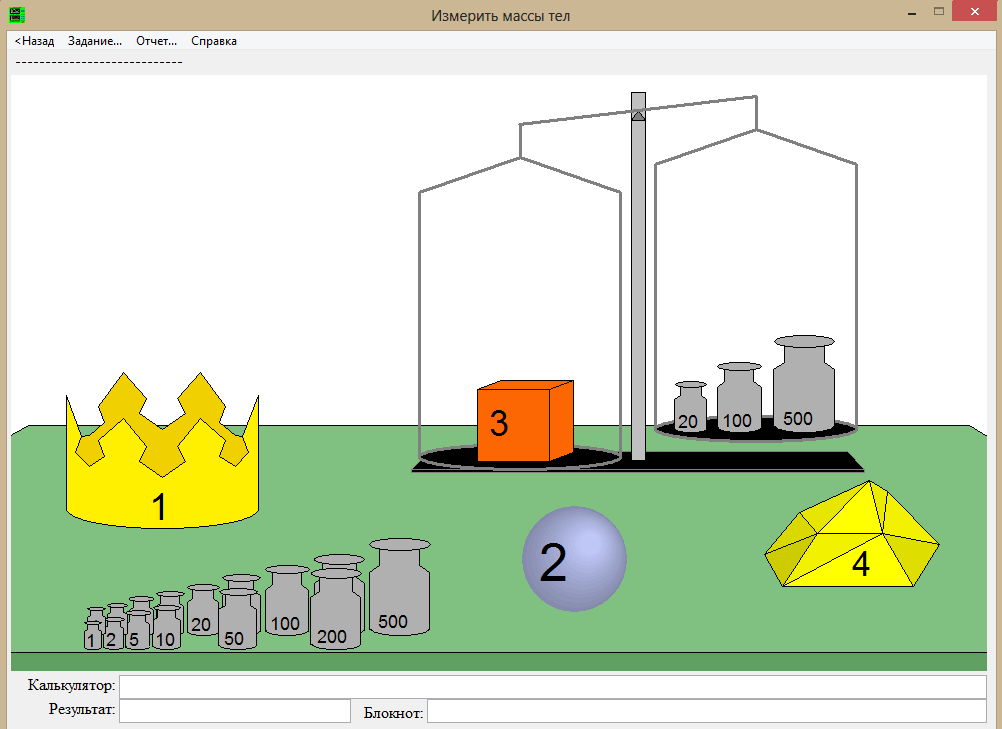Pick the orange cube labeled 3 on the pan
This screenshot has width=1002, height=729.
point(525,421)
